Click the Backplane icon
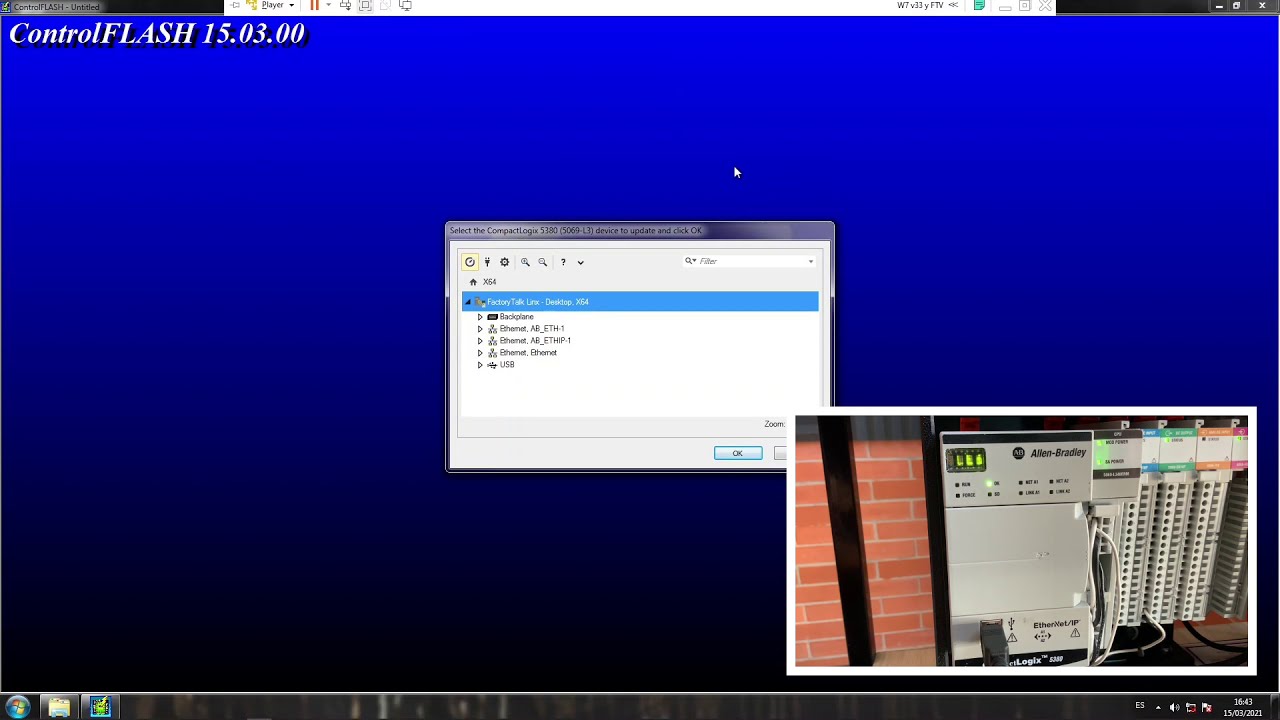This screenshot has height=720, width=1280. 492,317
